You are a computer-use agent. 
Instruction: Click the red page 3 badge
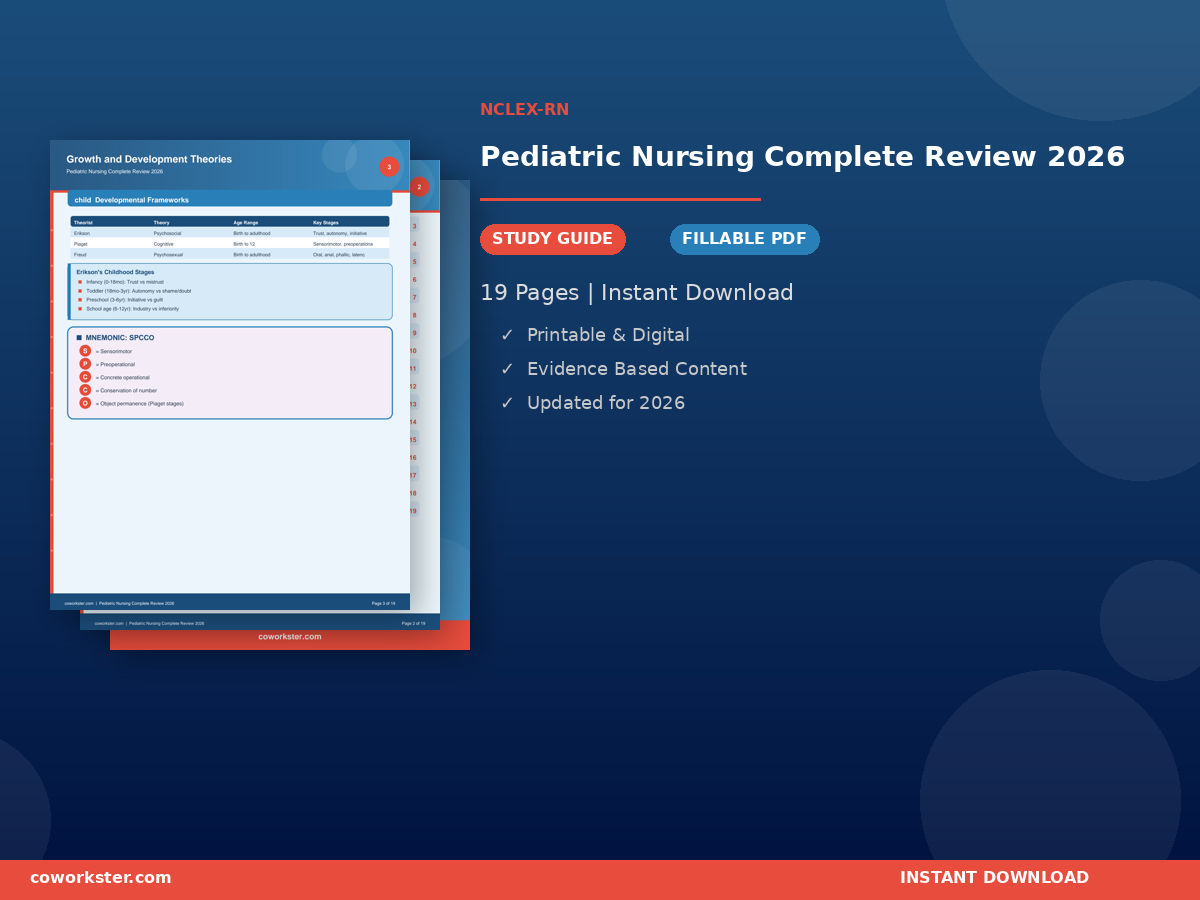pos(389,167)
